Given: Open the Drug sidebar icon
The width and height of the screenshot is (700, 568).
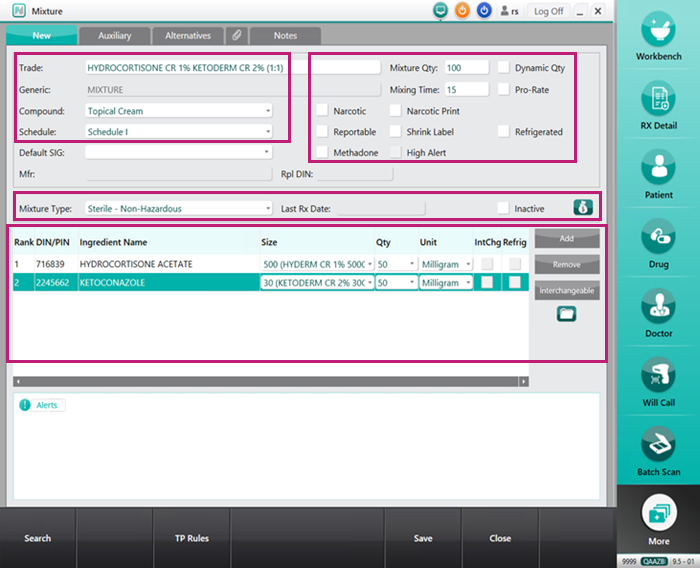Looking at the screenshot, I should (x=658, y=239).
